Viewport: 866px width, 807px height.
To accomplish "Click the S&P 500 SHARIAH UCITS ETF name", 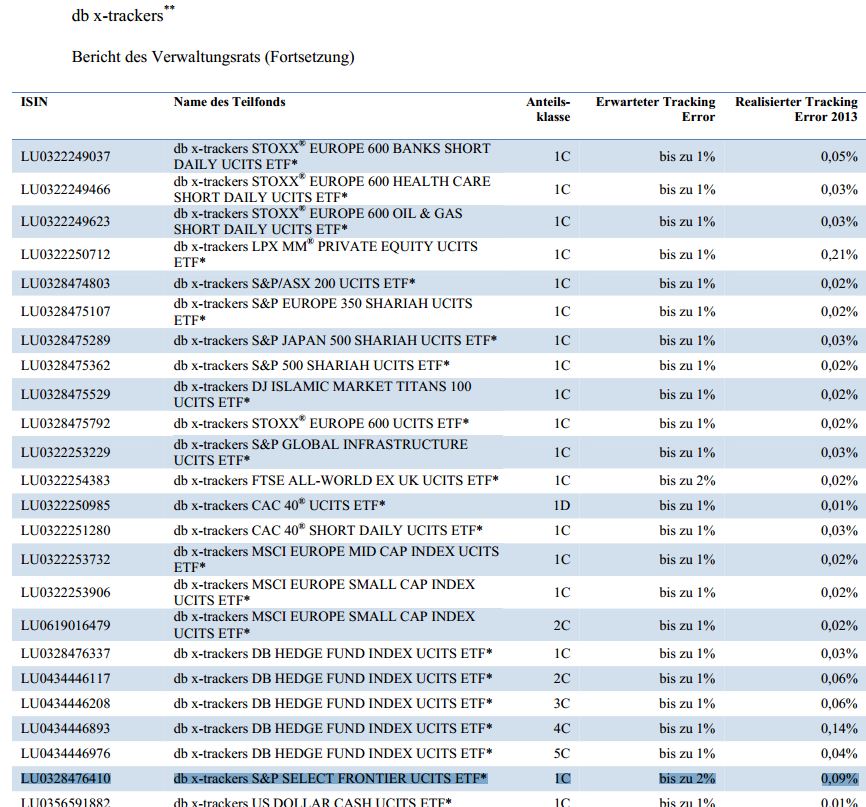I will point(311,366).
